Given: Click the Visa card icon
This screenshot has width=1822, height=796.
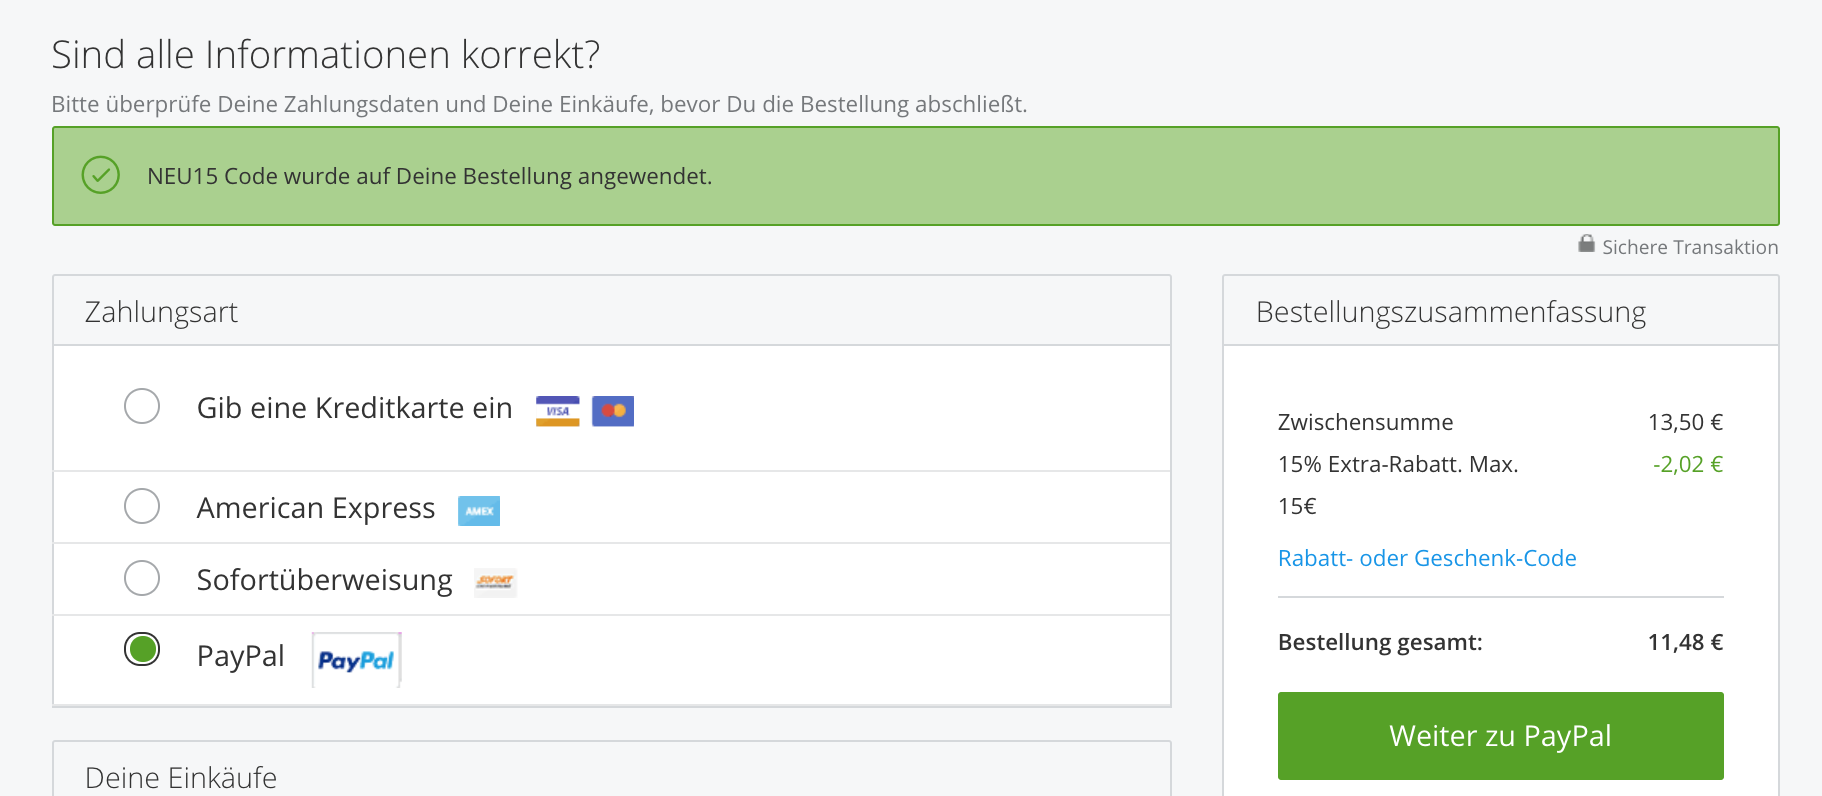Looking at the screenshot, I should tap(557, 411).
